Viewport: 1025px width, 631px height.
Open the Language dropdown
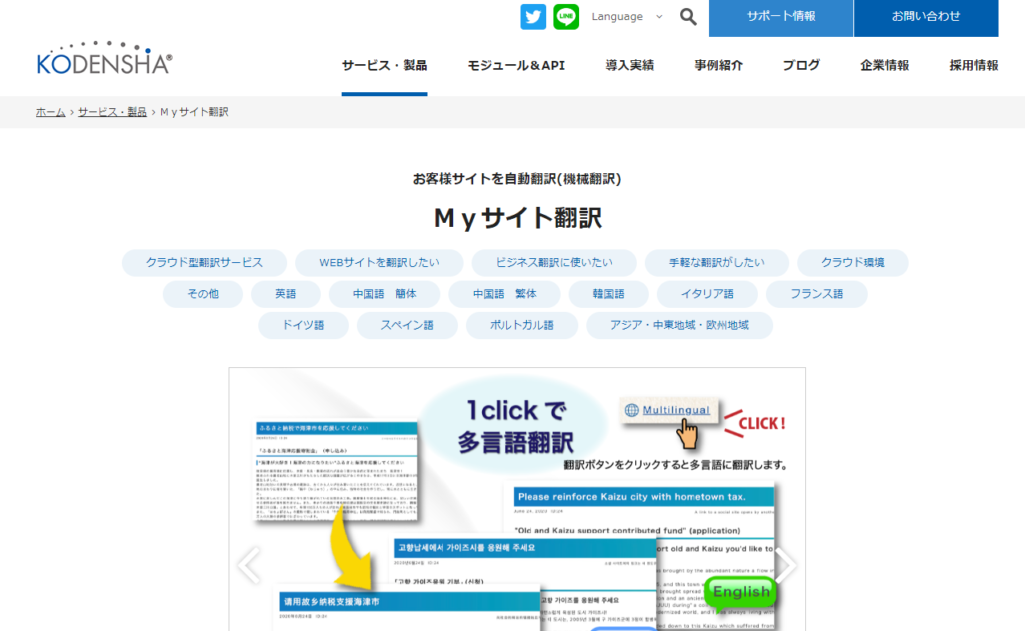coord(623,17)
